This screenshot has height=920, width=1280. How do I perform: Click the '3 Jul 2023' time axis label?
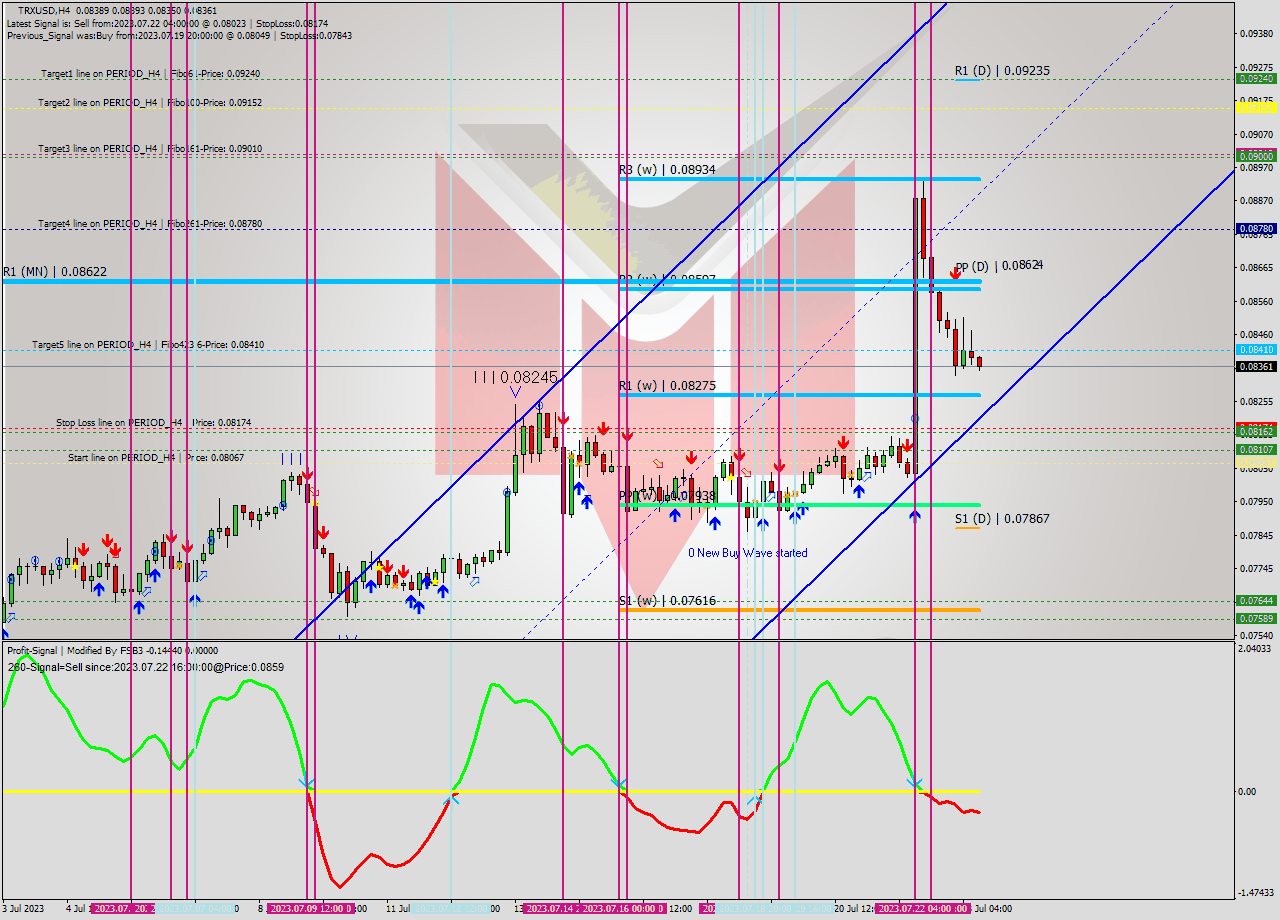(23, 909)
